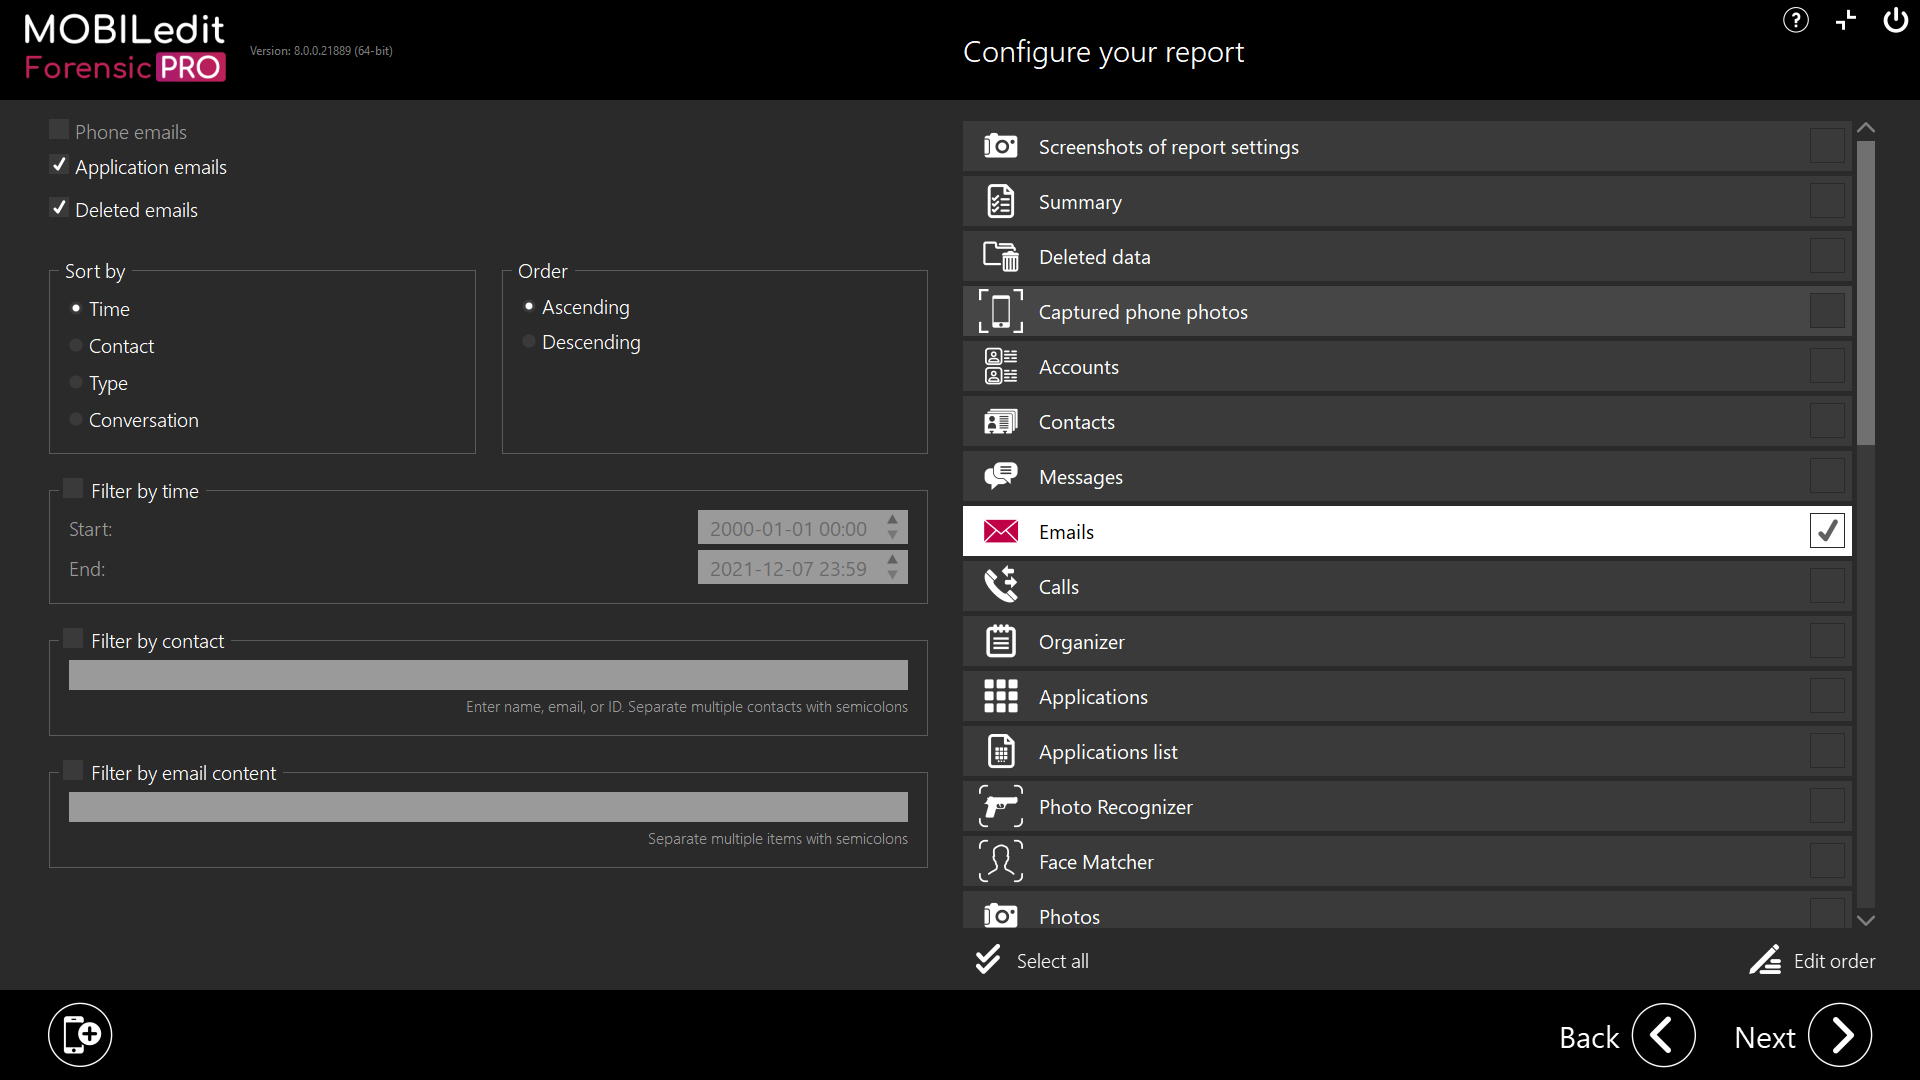The height and width of the screenshot is (1080, 1920).
Task: Click the Captured phone photos icon
Action: coord(1000,311)
